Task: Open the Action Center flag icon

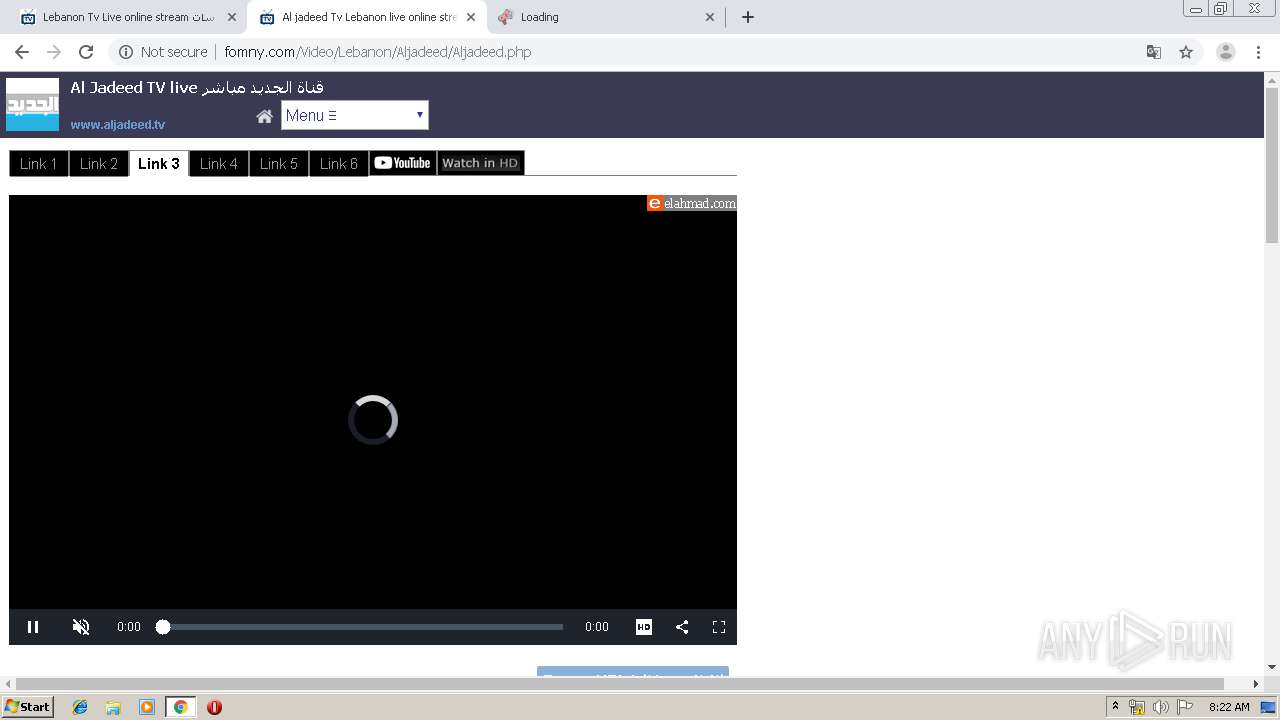Action: pos(1185,707)
